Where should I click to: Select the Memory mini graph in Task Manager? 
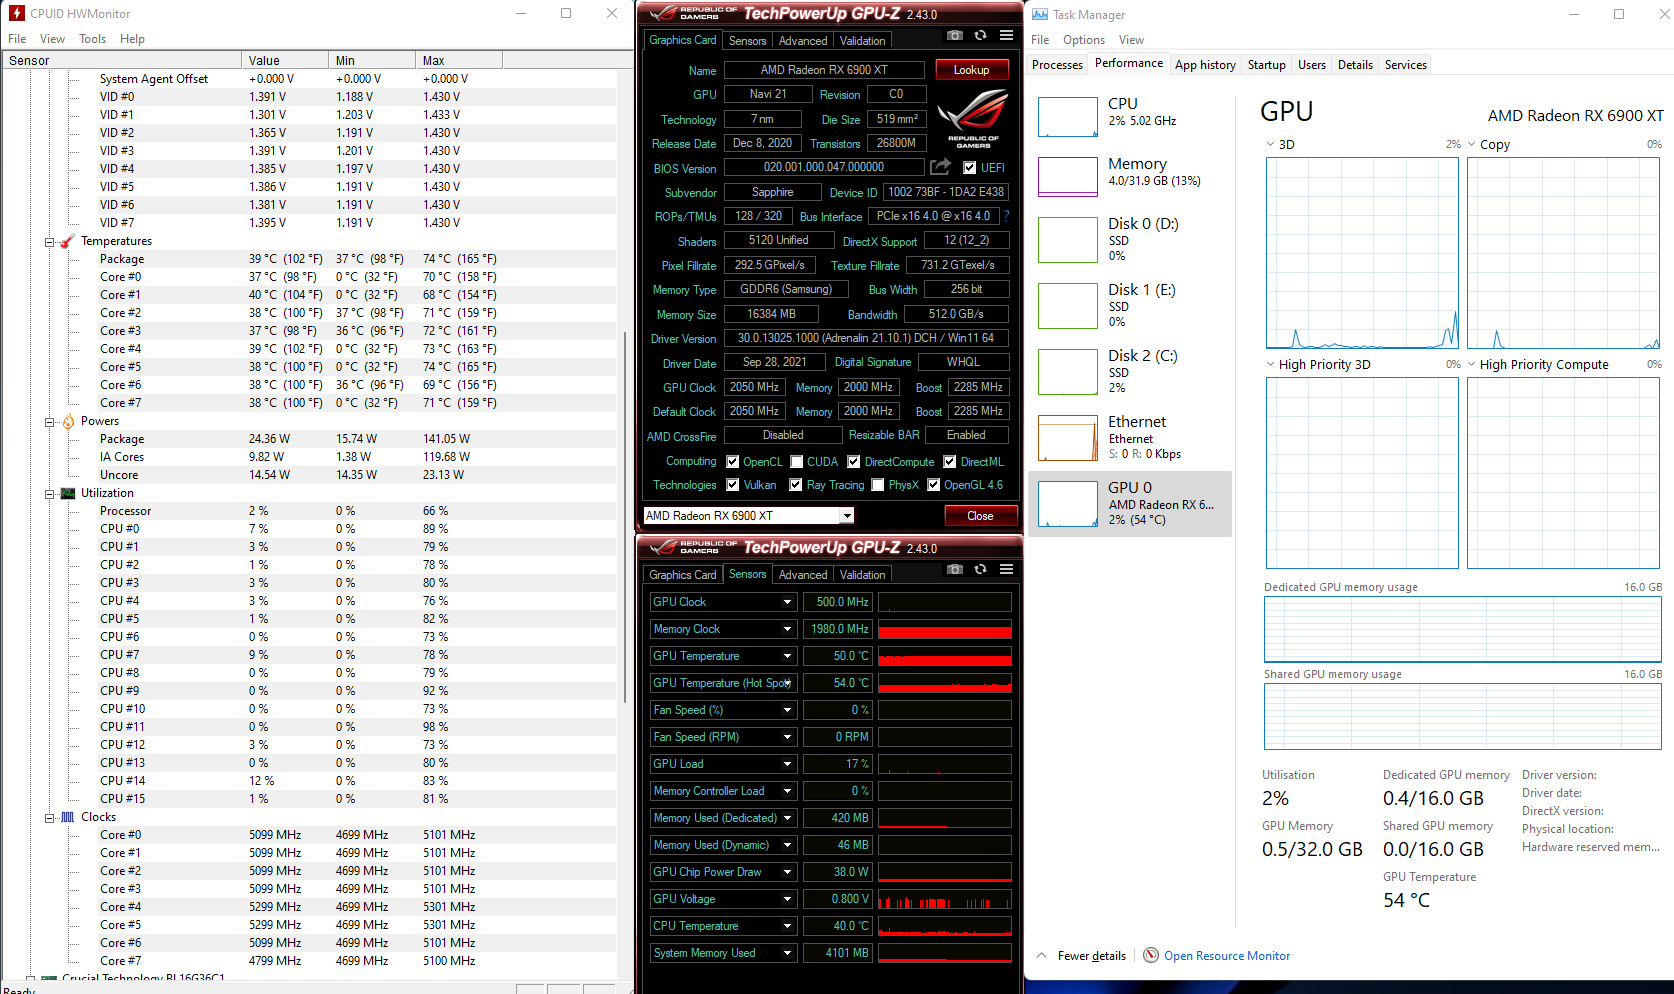click(x=1068, y=176)
